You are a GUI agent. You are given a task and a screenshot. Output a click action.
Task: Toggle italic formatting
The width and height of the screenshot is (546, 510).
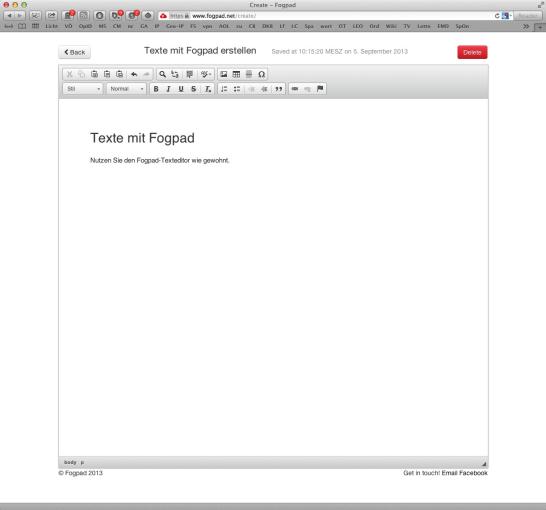[169, 89]
